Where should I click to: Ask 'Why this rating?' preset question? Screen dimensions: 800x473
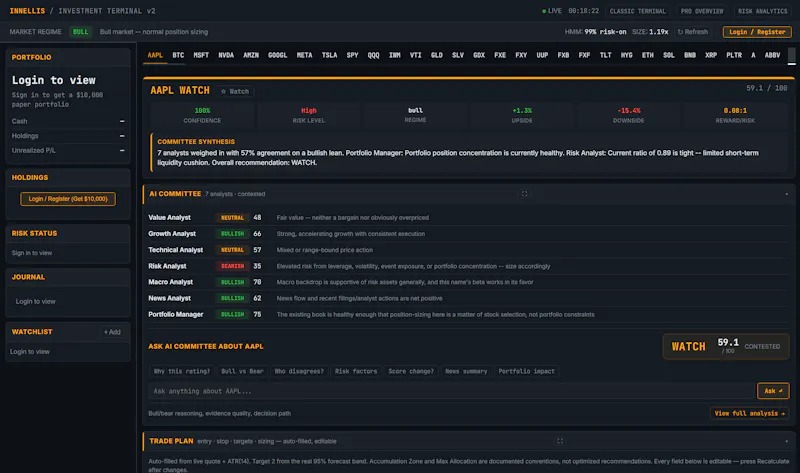[x=182, y=371]
